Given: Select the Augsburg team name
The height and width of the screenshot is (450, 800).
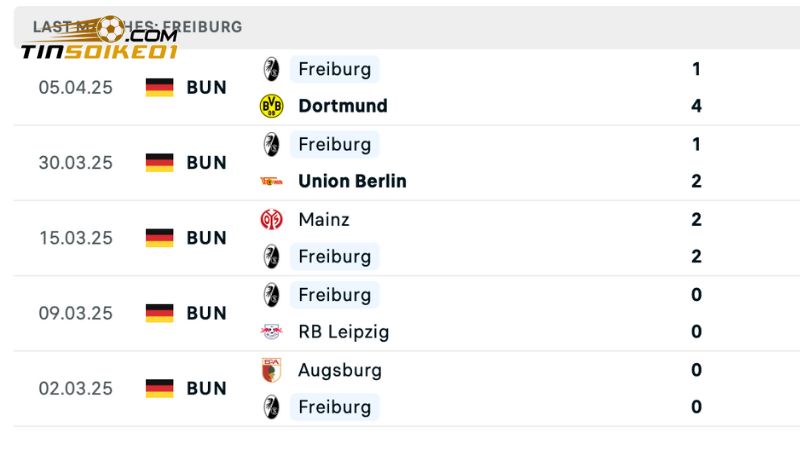Looking at the screenshot, I should (339, 369).
